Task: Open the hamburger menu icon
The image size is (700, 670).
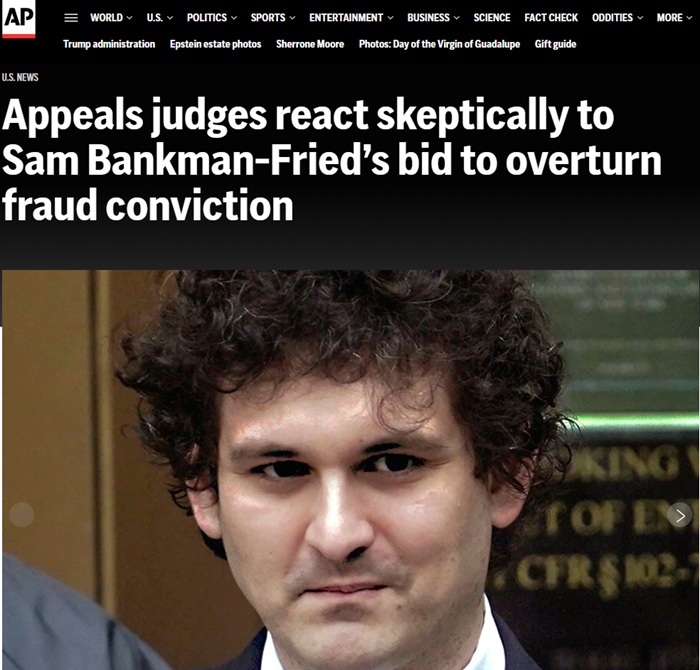Action: click(71, 18)
